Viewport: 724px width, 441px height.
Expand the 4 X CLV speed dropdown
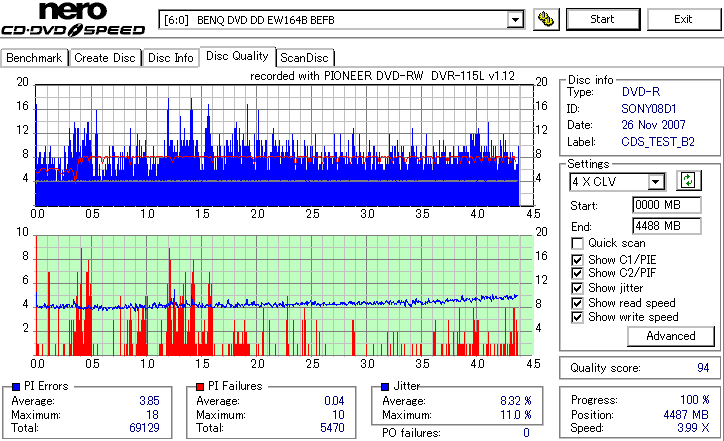coord(655,182)
